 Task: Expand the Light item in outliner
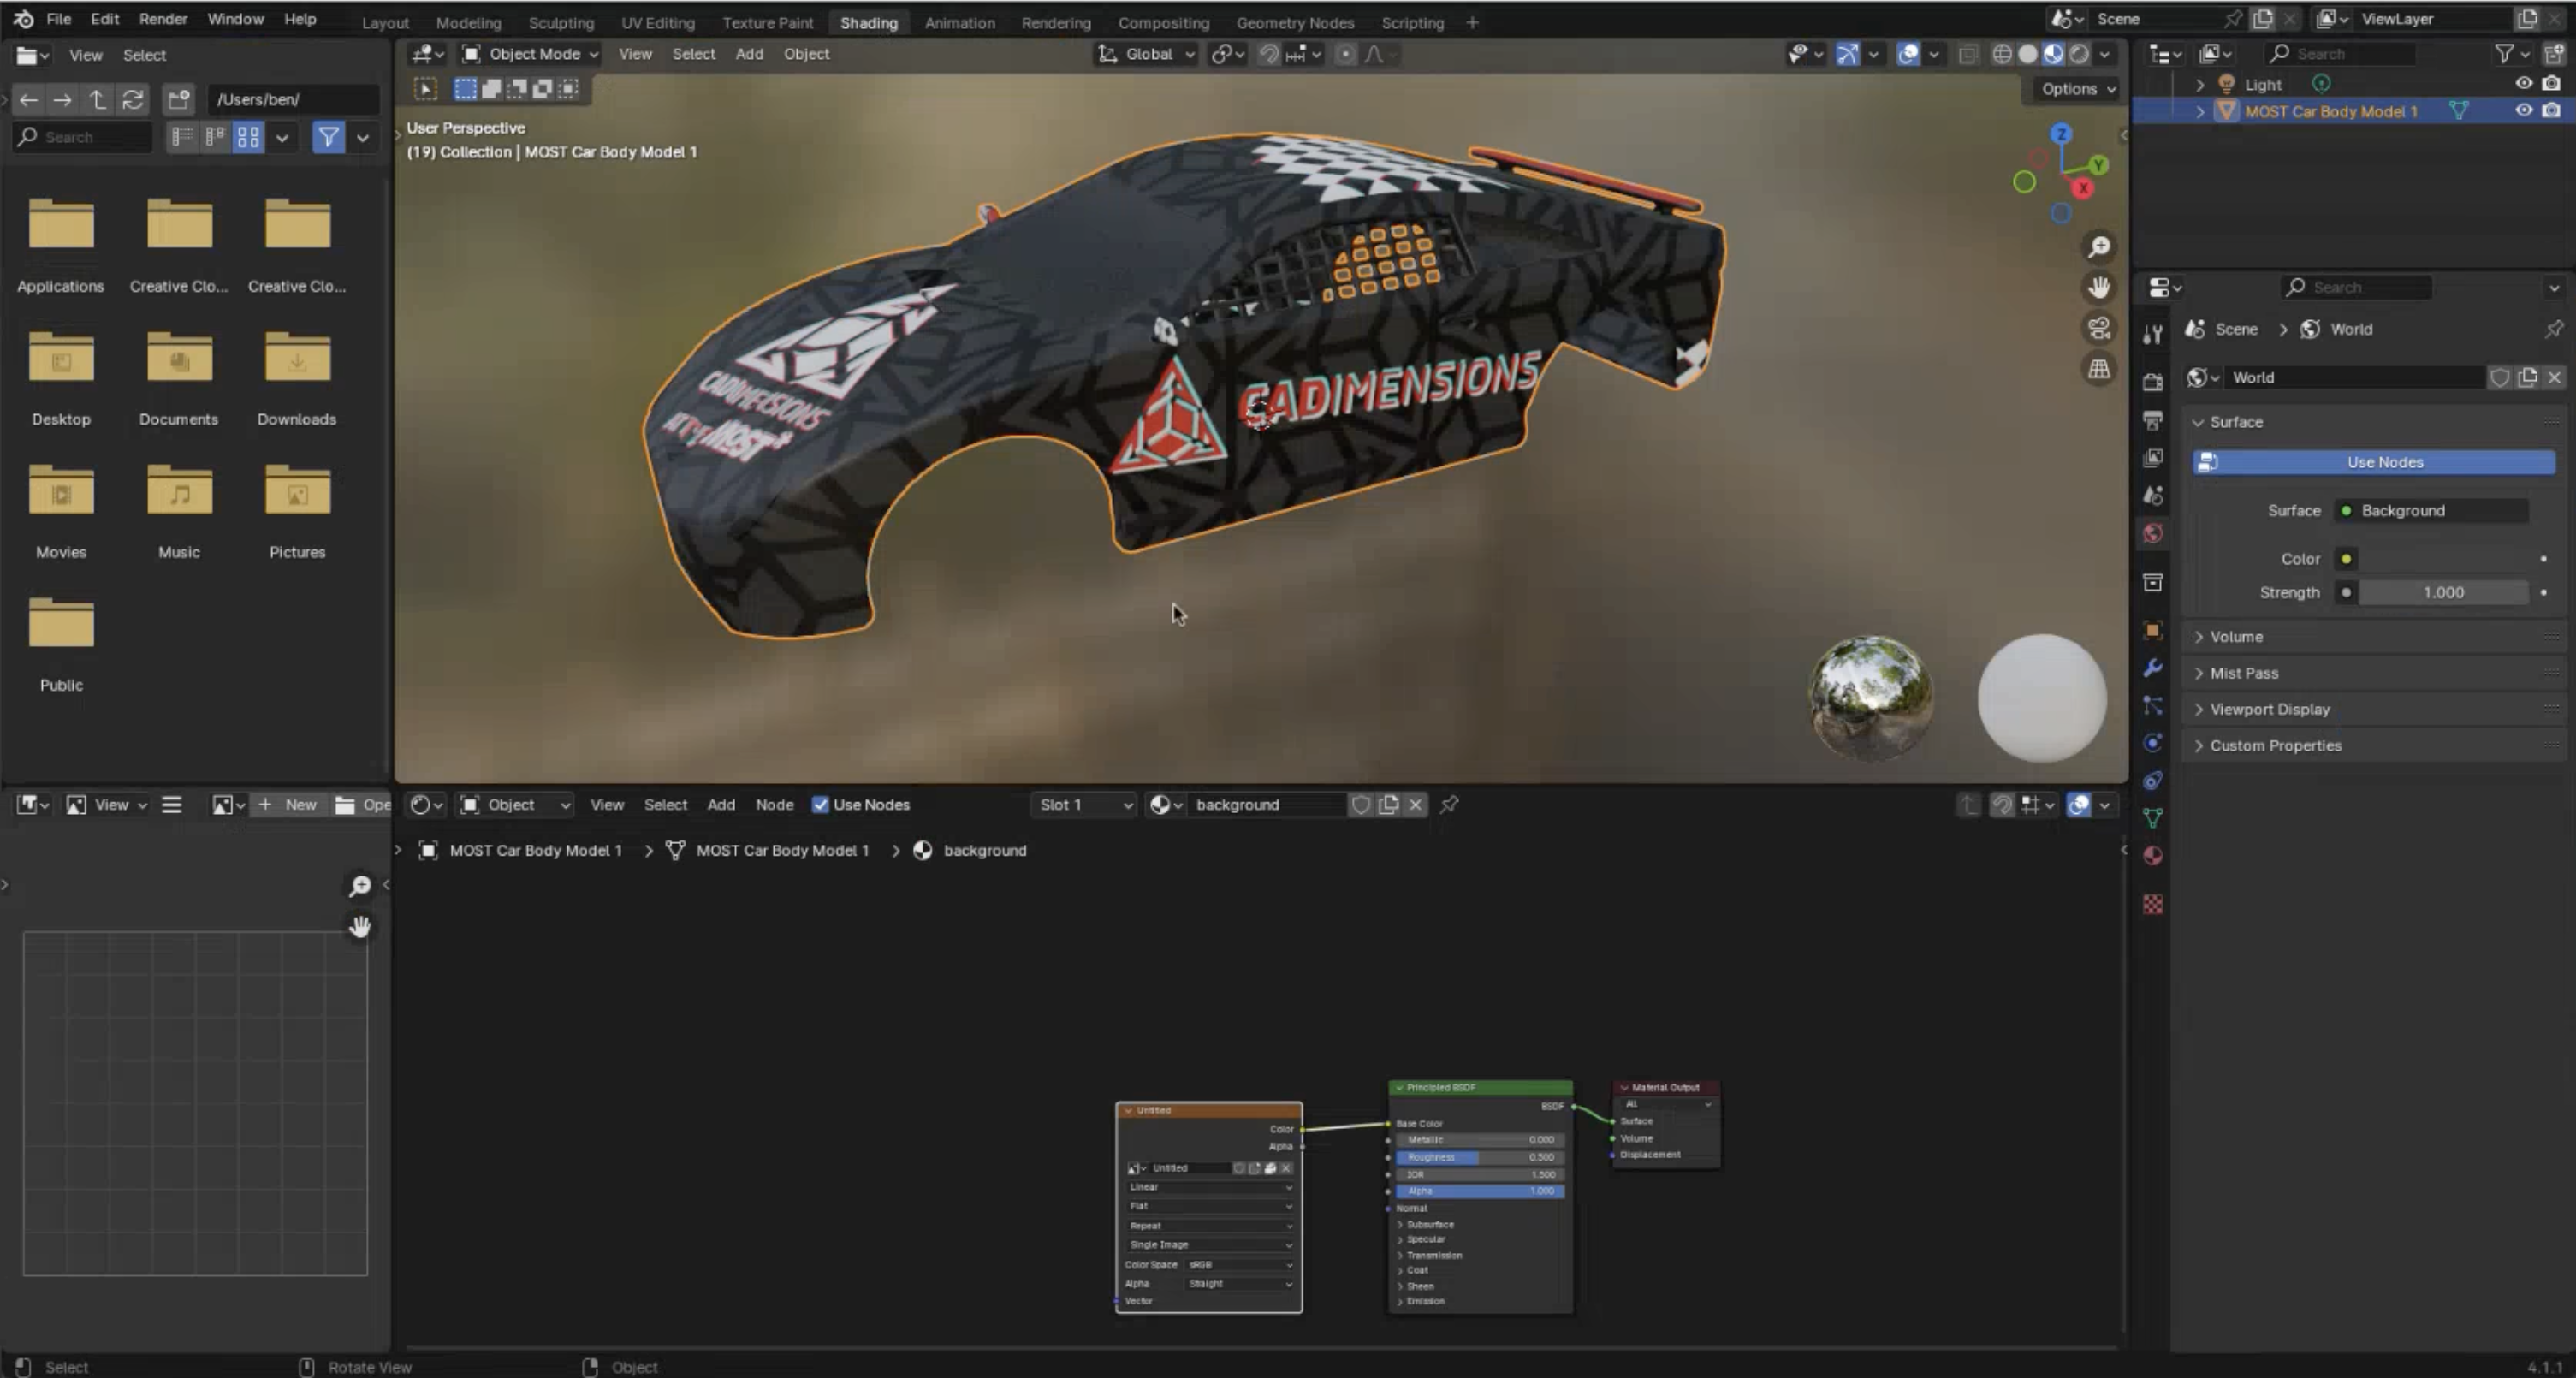pos(2199,84)
